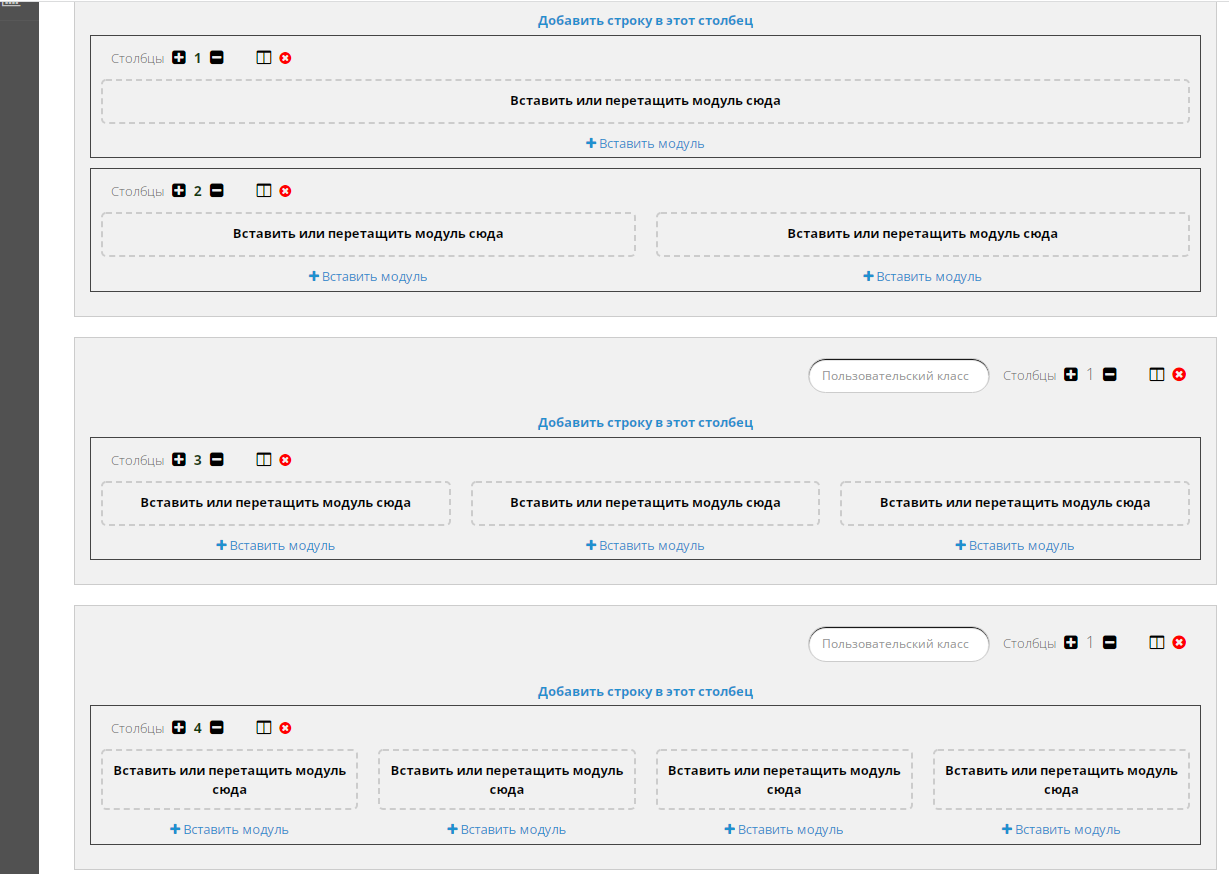Delete the row with 3 columns
Viewport: 1229px width, 874px height.
285,460
